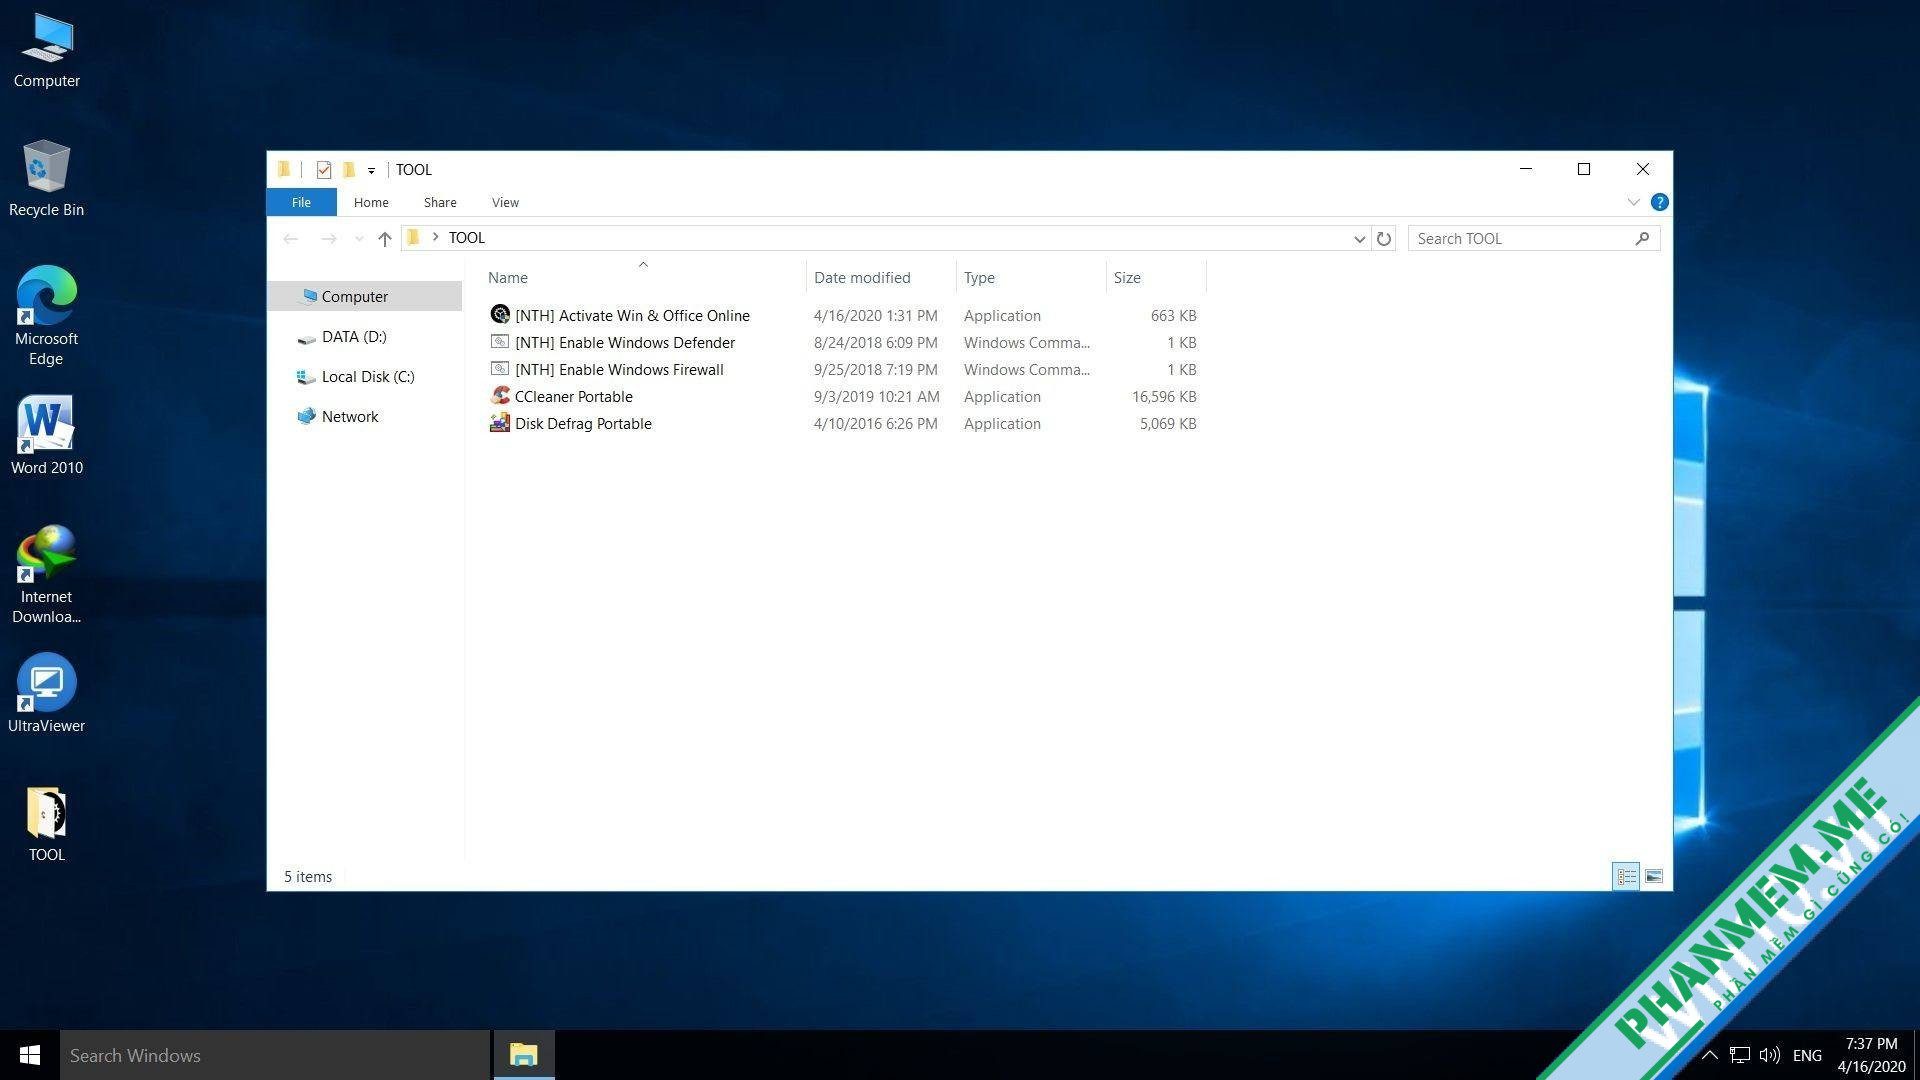Open the Recycle Bin desktop icon
This screenshot has width=1920, height=1080.
46,180
